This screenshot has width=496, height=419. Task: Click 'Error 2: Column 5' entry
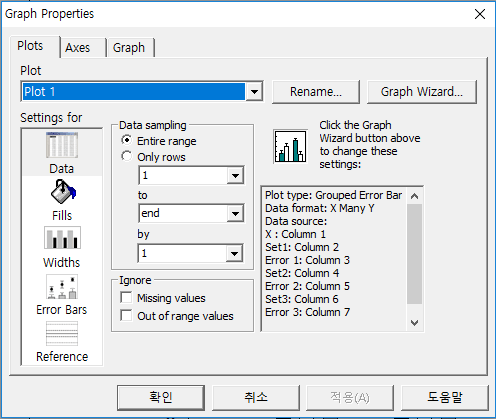[x=307, y=286]
